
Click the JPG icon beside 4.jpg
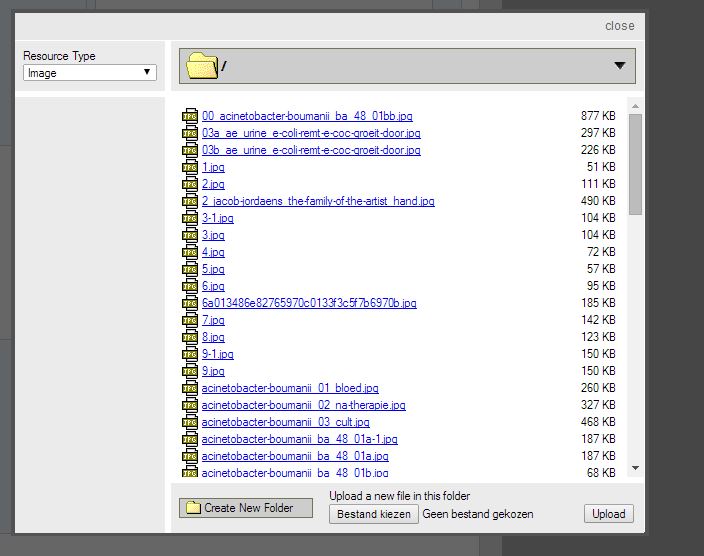[189, 252]
